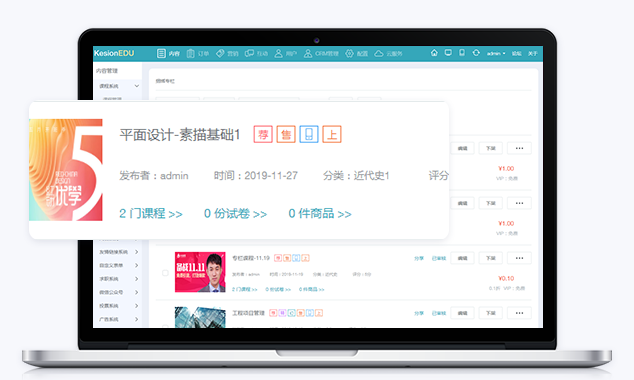Viewport: 634px width, 380px height.
Task: Click 已审核 status for 专栏课程-11.19
Action: pyautogui.click(x=439, y=258)
